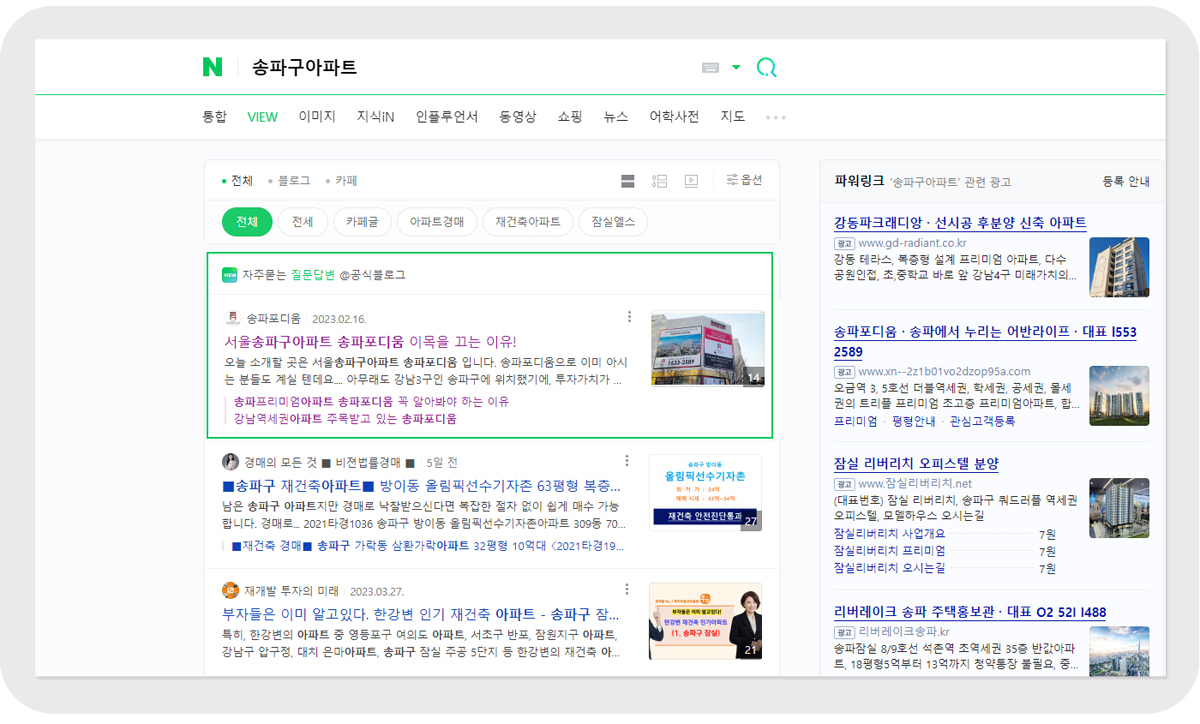Image resolution: width=1200 pixels, height=724 pixels.
Task: Open ad 잠실 리버리치 오피스텔 분양
Action: click(916, 464)
